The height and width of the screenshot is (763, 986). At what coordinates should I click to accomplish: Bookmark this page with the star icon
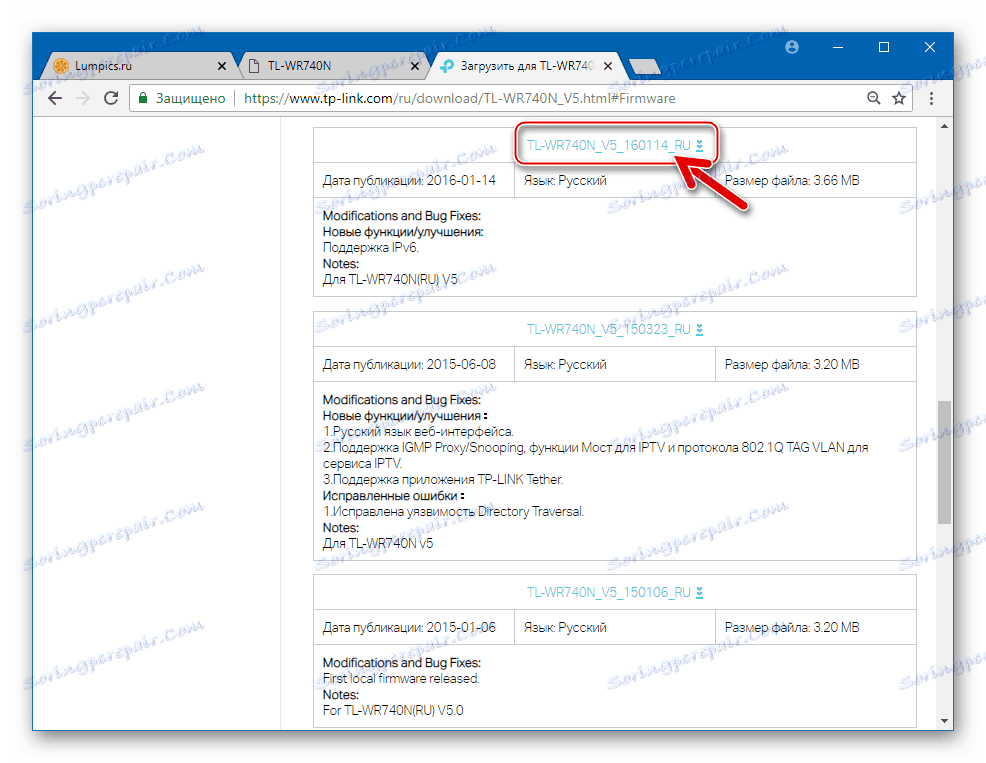pos(899,98)
